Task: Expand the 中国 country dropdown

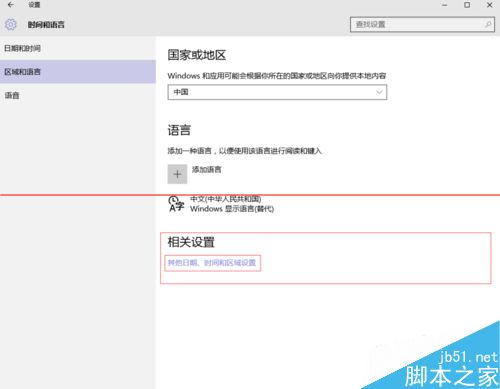Action: pyautogui.click(x=277, y=92)
